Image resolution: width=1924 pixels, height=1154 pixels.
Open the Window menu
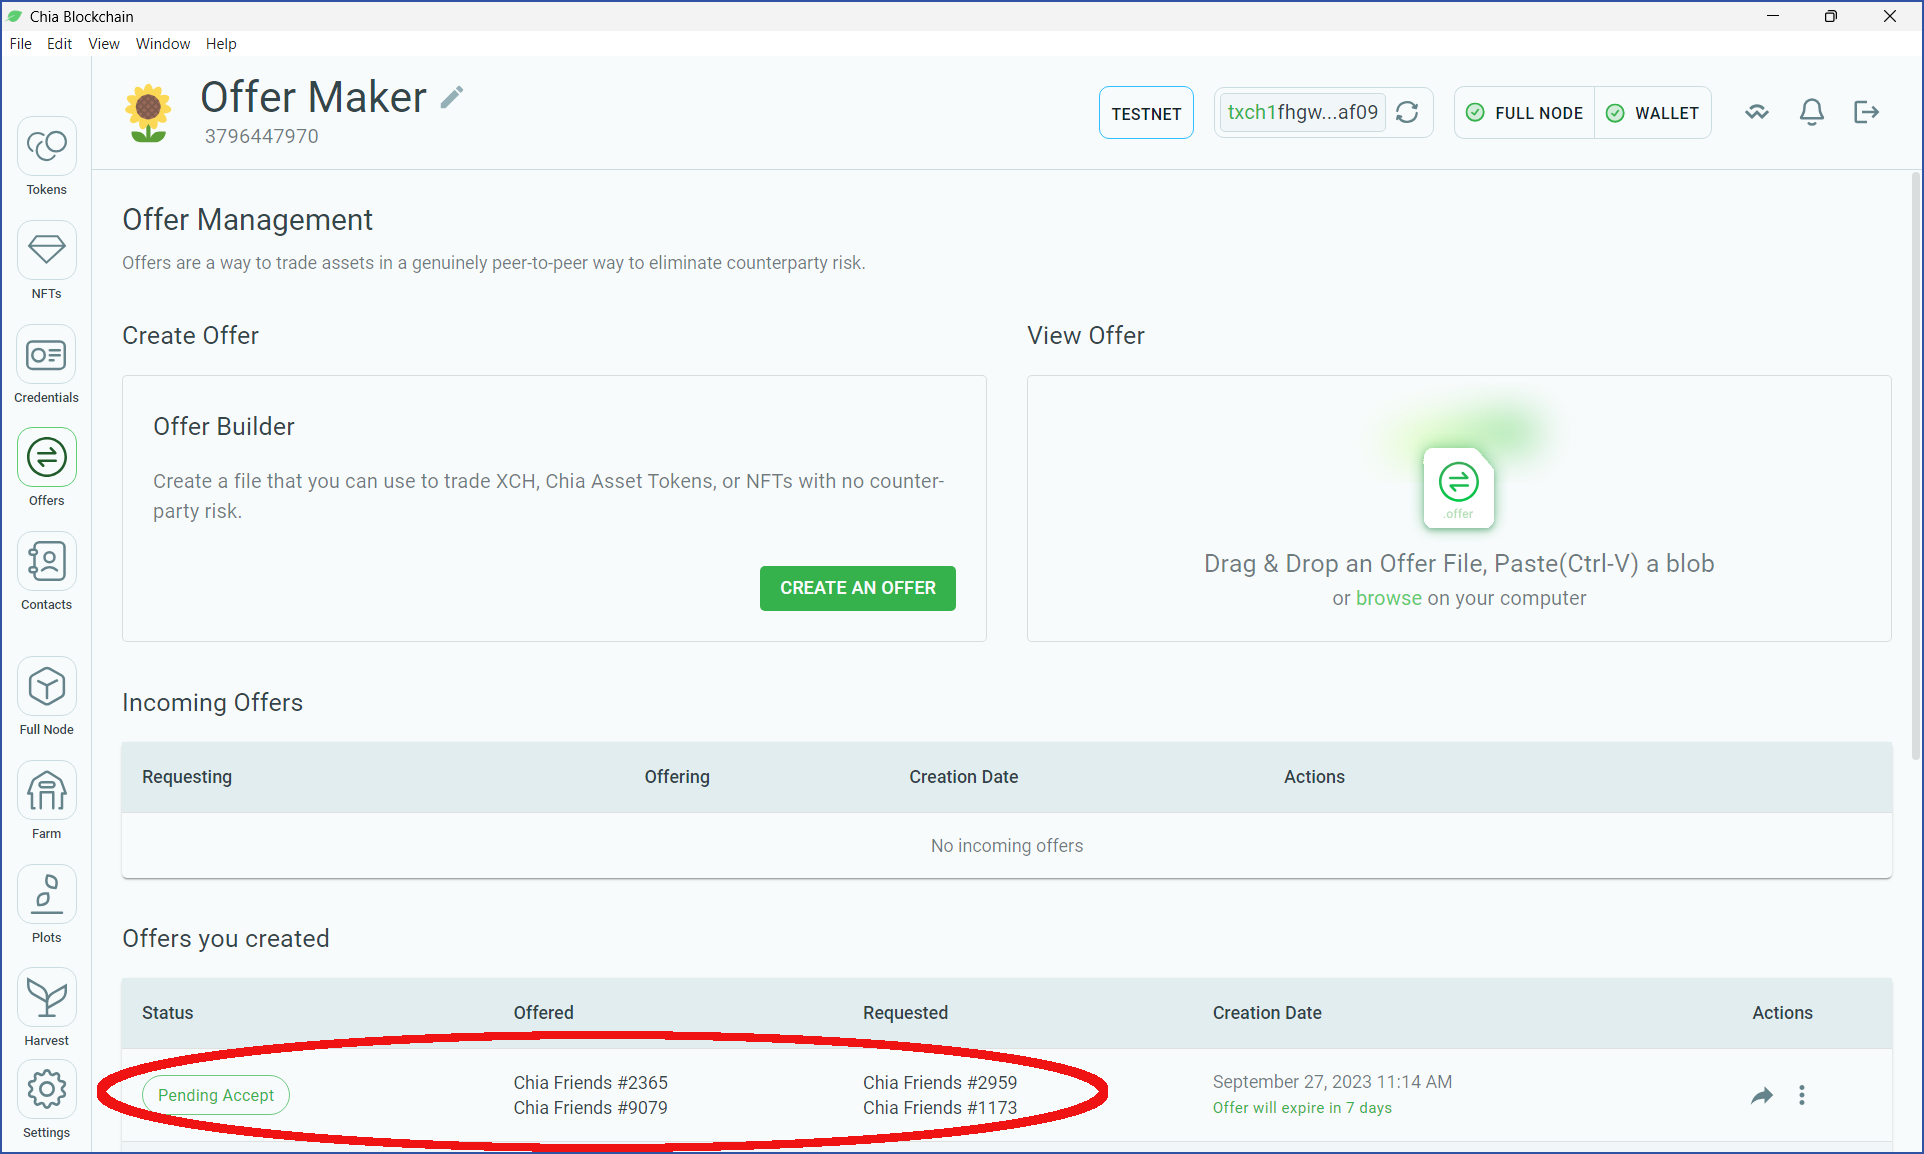coord(163,44)
